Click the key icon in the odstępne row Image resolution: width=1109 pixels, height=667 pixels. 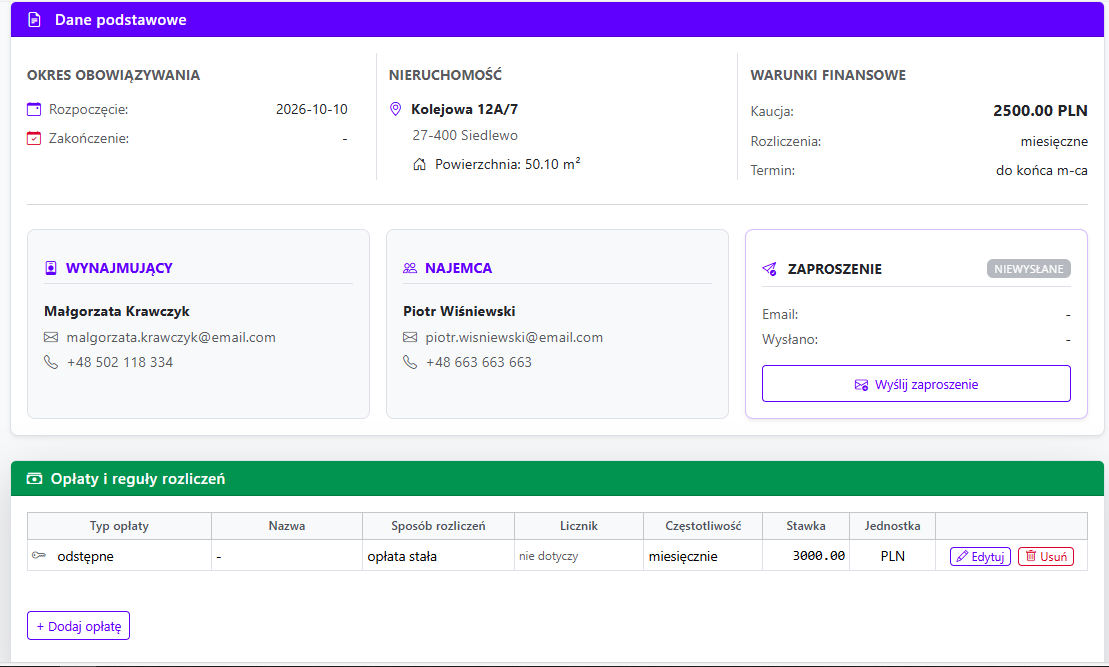tap(39, 555)
